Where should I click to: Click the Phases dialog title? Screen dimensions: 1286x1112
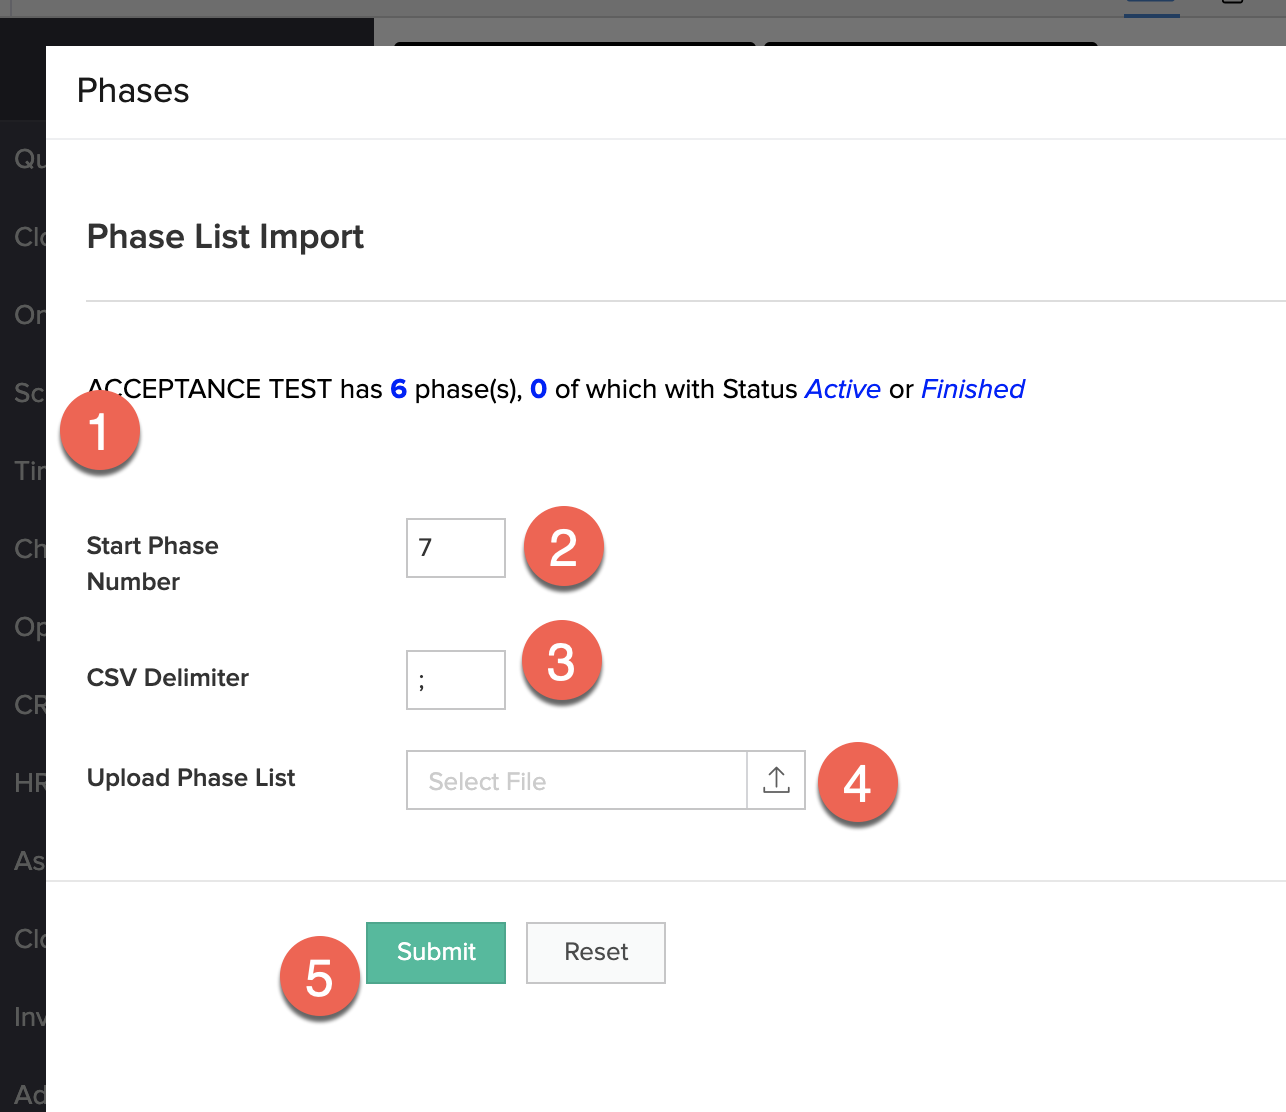tap(133, 91)
